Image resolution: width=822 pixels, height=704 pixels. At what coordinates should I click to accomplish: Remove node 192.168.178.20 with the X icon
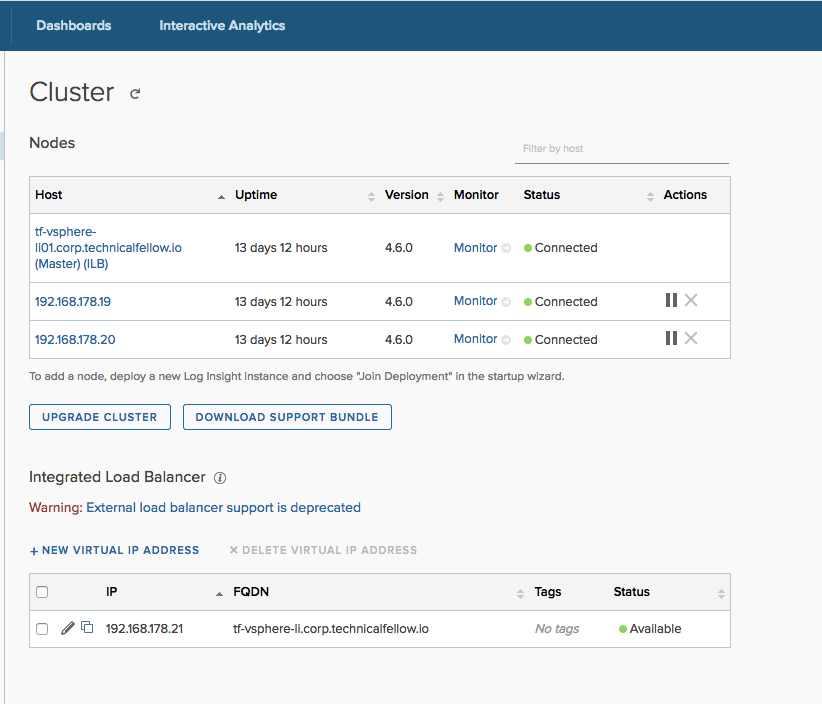click(691, 338)
